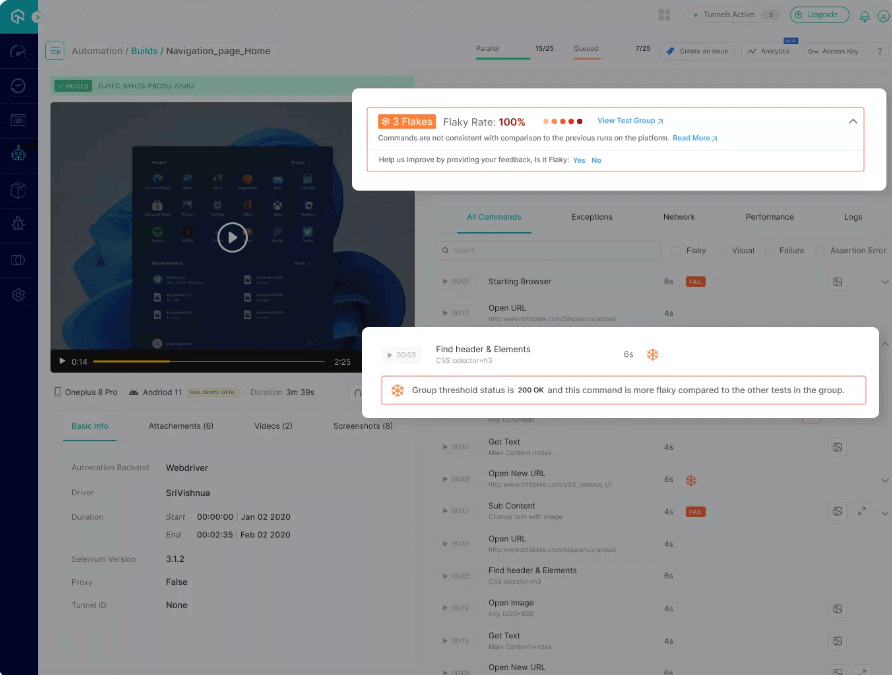Open the cube icon in sidebar
892x675 pixels.
click(x=18, y=190)
